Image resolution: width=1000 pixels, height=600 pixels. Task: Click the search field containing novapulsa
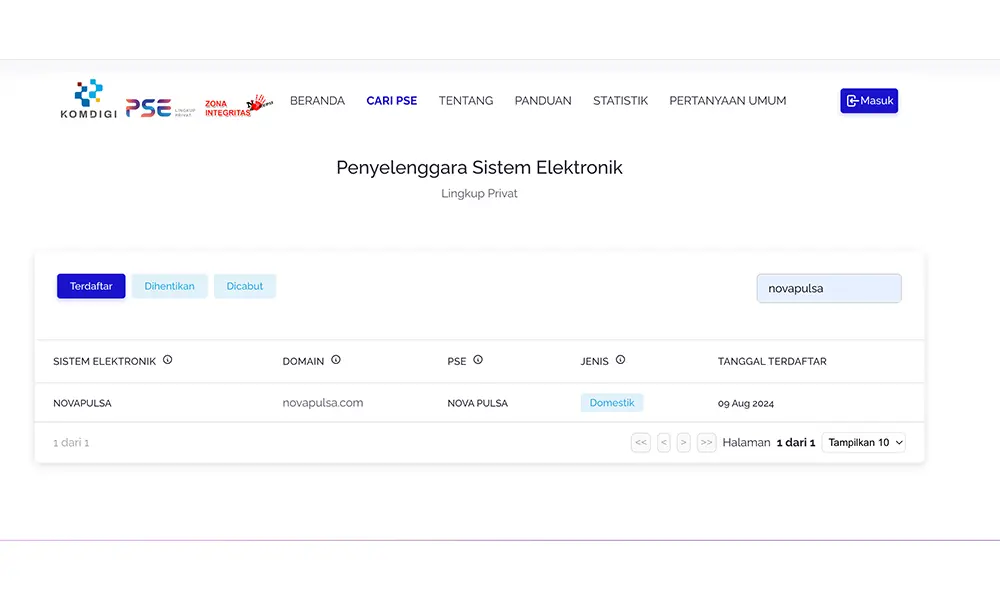829,288
